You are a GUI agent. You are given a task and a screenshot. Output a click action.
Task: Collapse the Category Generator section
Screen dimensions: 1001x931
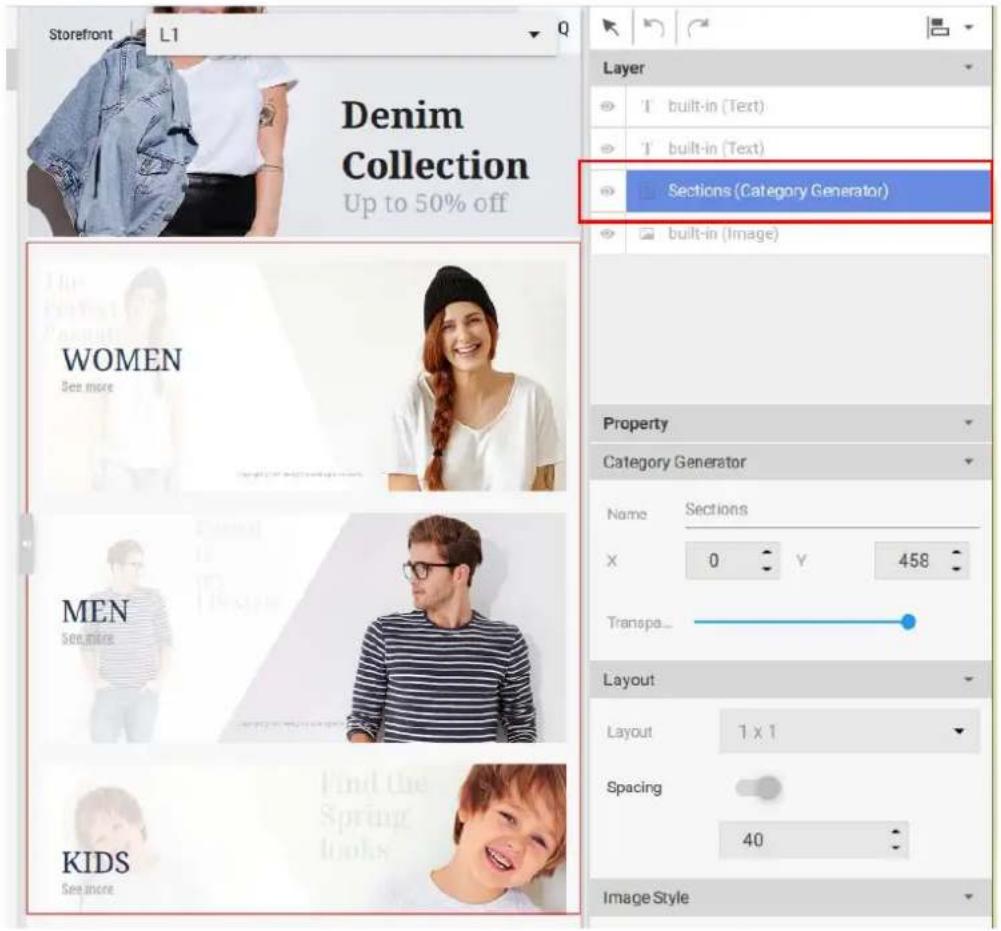coord(968,461)
